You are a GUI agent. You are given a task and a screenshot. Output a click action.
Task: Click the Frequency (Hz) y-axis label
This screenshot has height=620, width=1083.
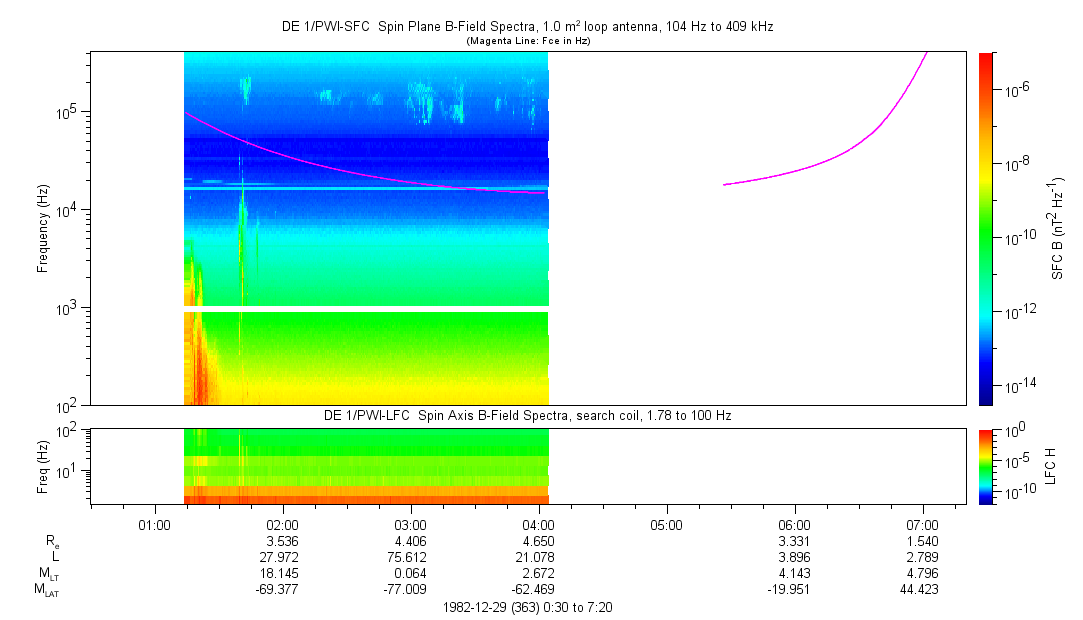(43, 228)
